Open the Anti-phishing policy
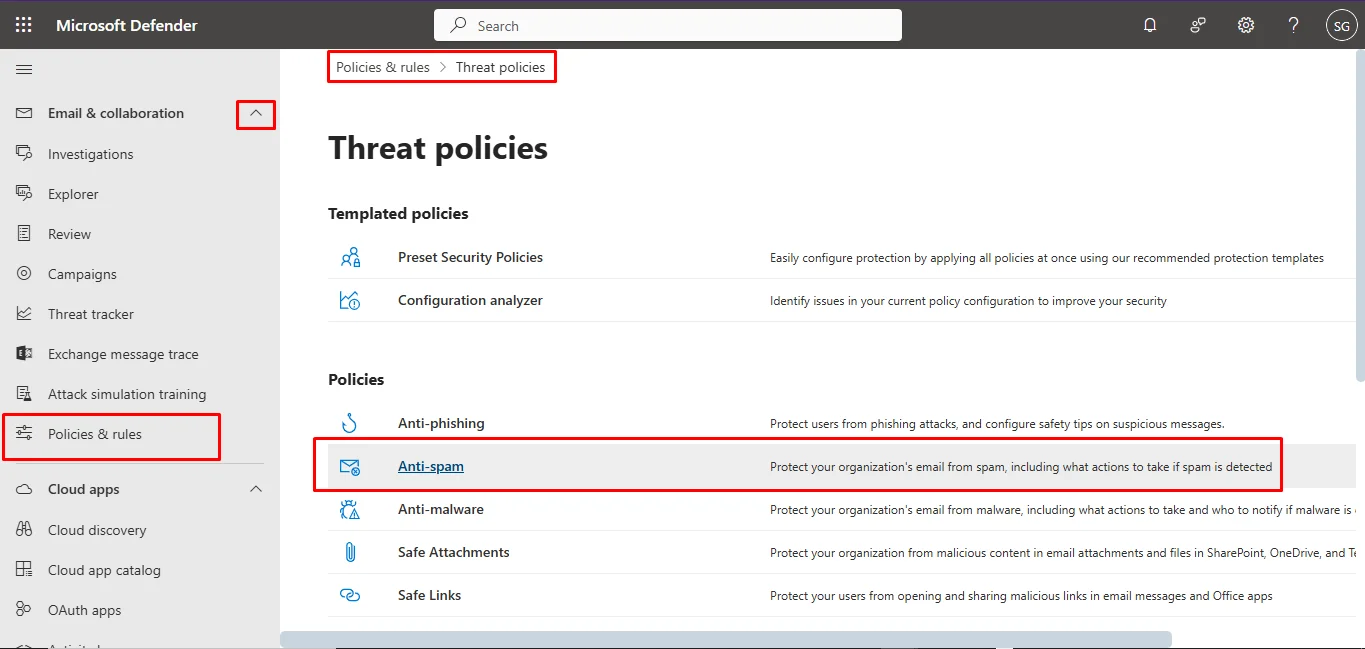This screenshot has width=1365, height=649. (441, 423)
